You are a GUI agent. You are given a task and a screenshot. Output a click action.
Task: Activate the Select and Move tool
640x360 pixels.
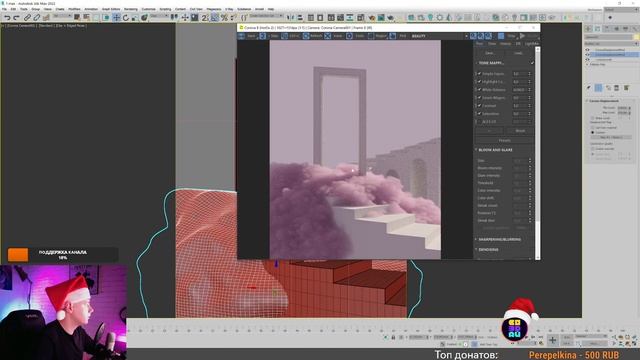click(x=116, y=17)
